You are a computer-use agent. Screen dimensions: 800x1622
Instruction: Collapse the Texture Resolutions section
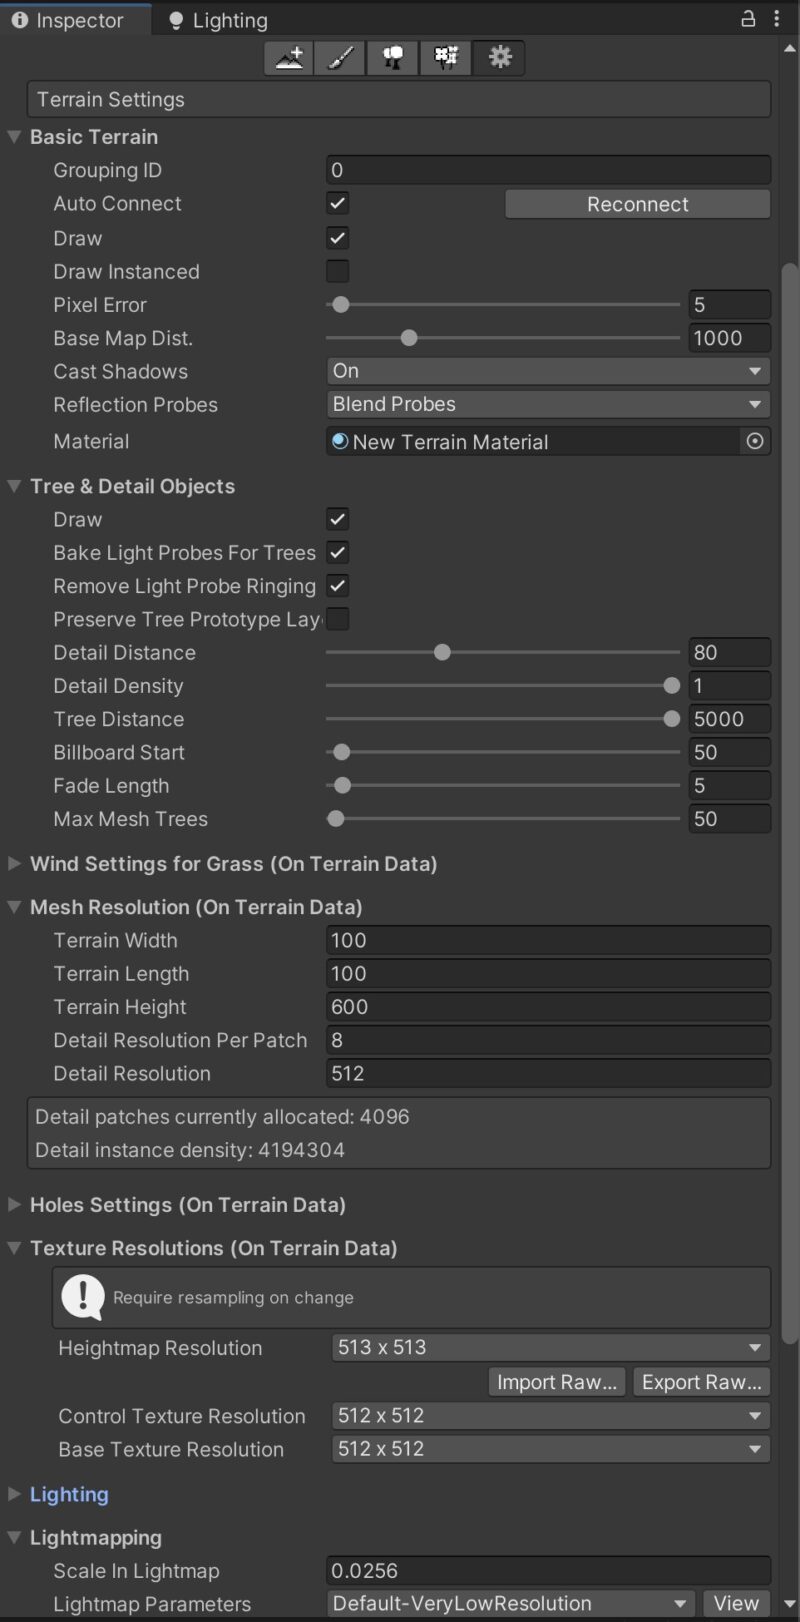point(15,1248)
